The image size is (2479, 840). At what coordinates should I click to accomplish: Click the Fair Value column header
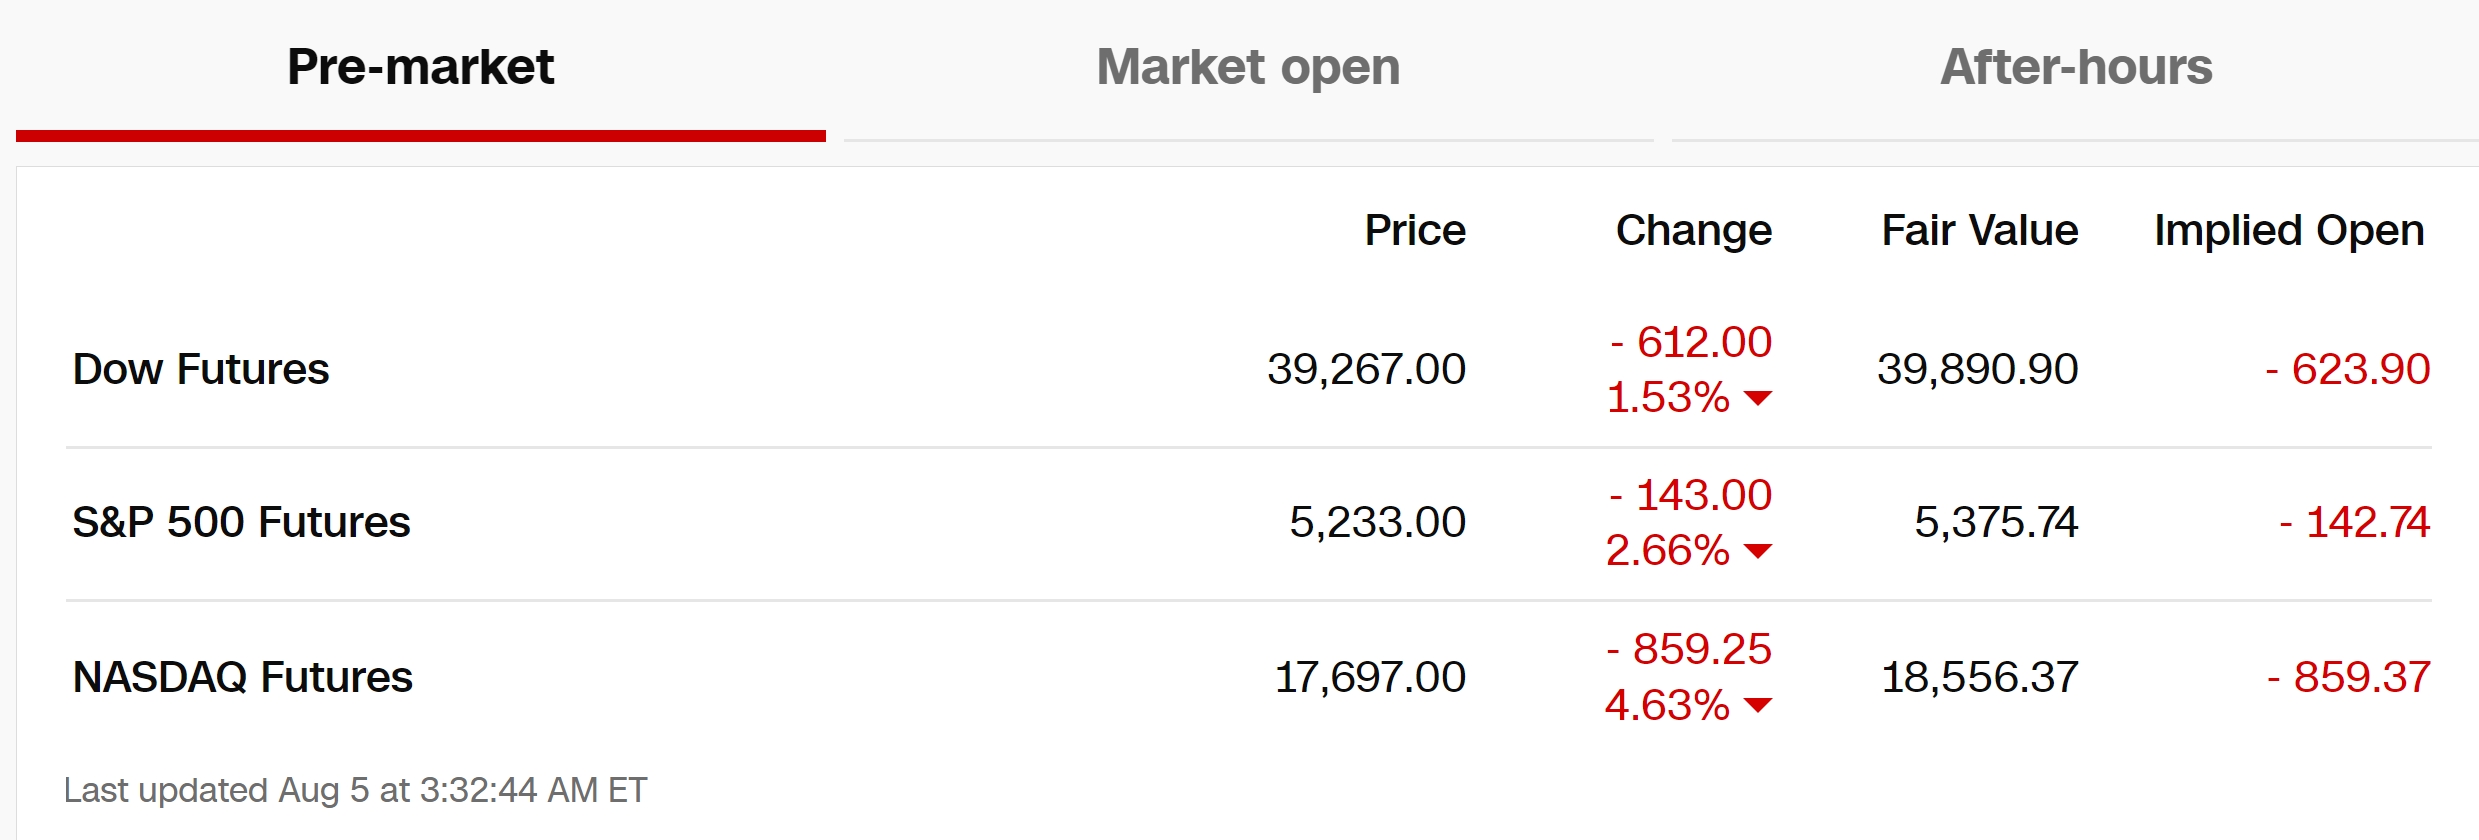(1980, 231)
